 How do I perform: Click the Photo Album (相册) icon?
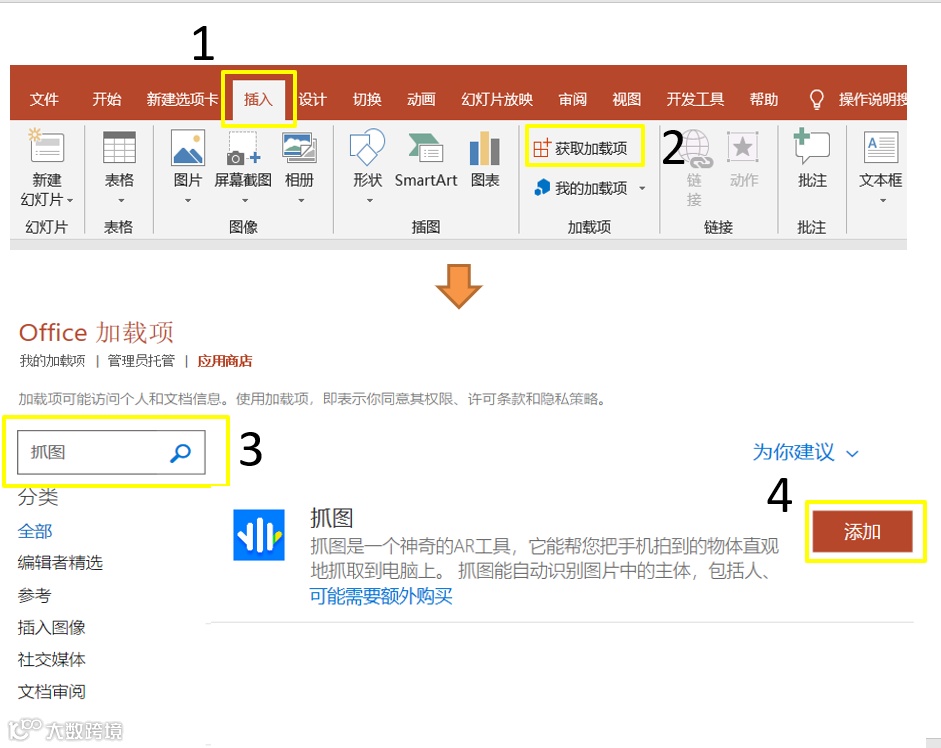(299, 148)
